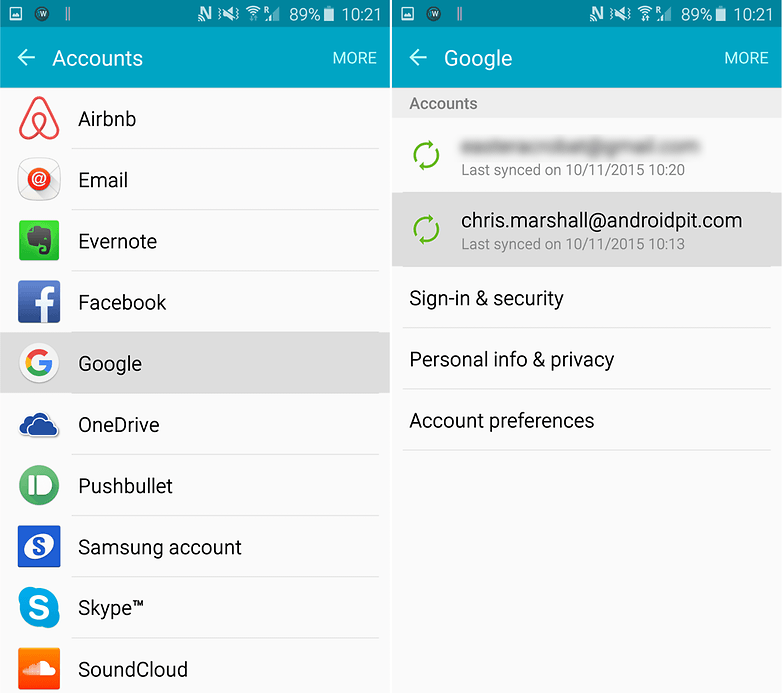
Task: Open the Email account entry
Action: pos(195,179)
